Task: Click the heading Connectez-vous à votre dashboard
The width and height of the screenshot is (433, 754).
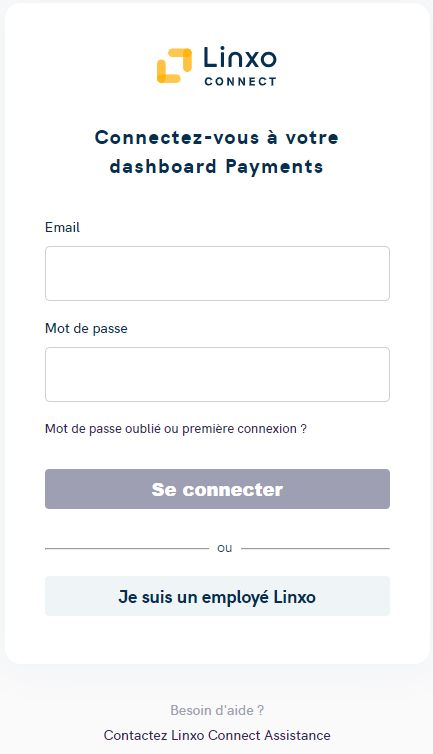Action: [x=216, y=152]
